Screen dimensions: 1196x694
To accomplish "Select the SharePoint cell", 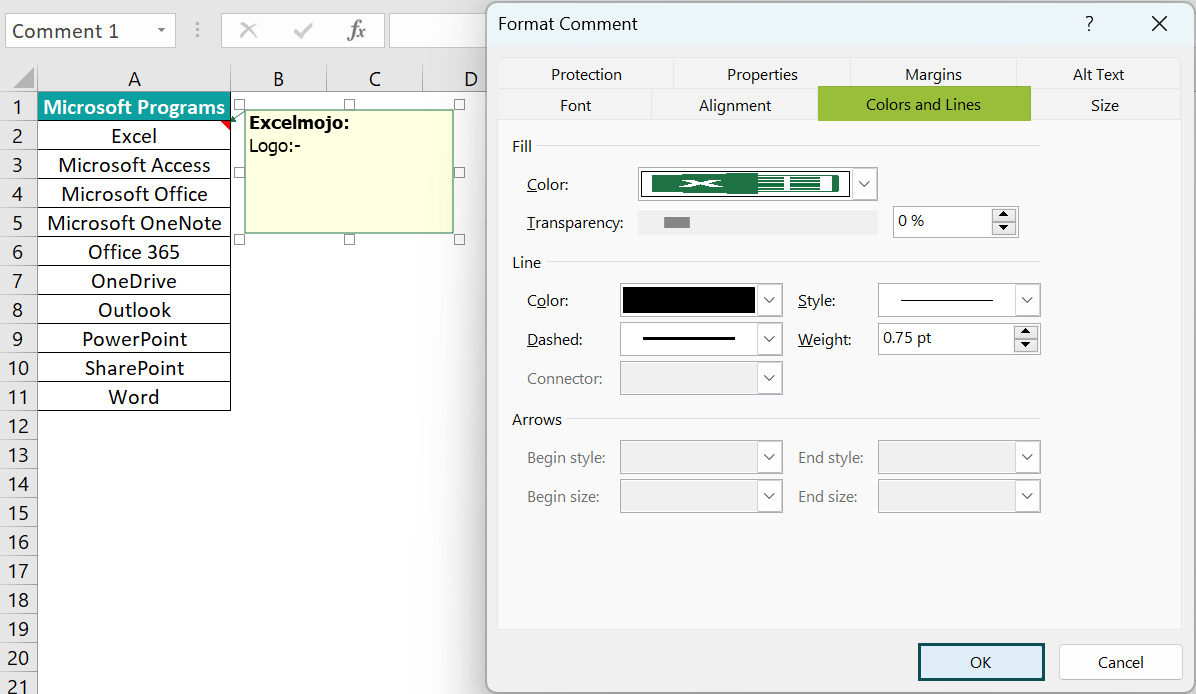I will click(133, 368).
